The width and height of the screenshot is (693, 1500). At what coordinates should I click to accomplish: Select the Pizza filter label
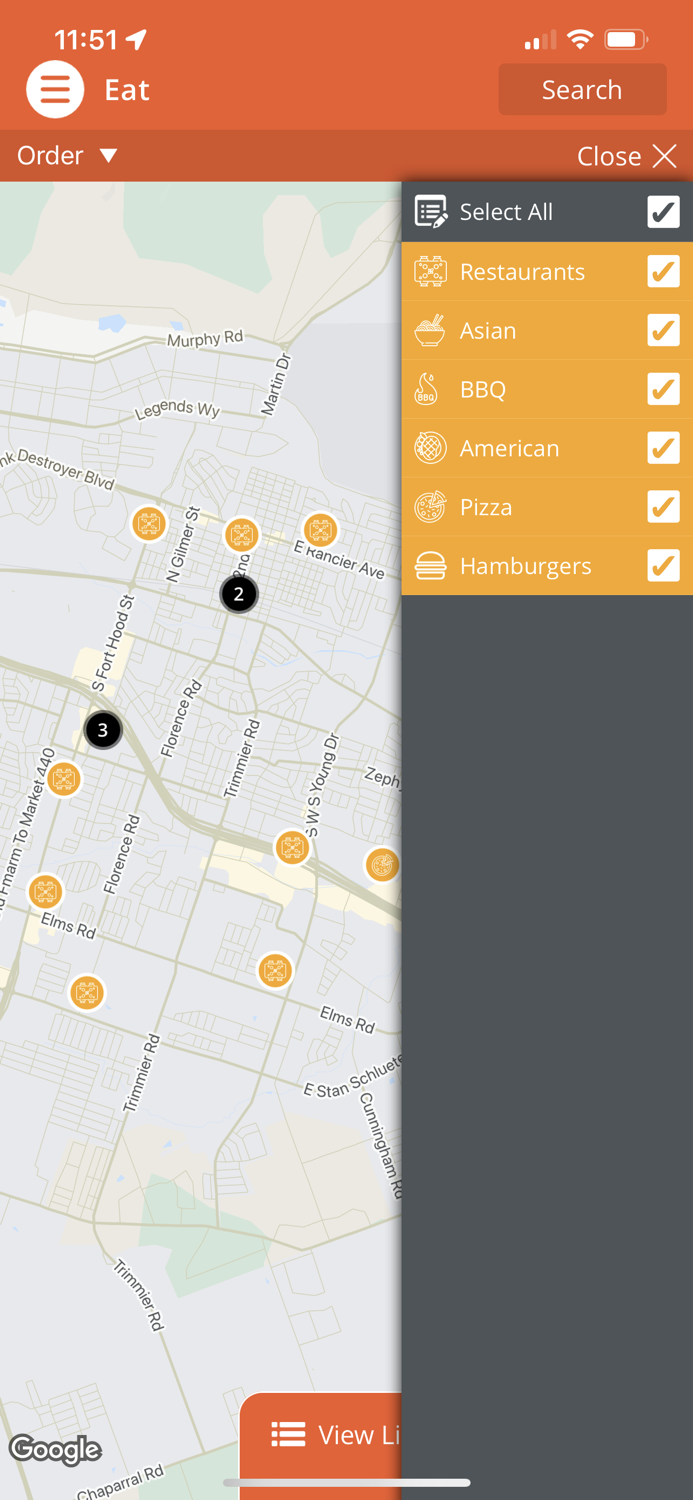[486, 508]
